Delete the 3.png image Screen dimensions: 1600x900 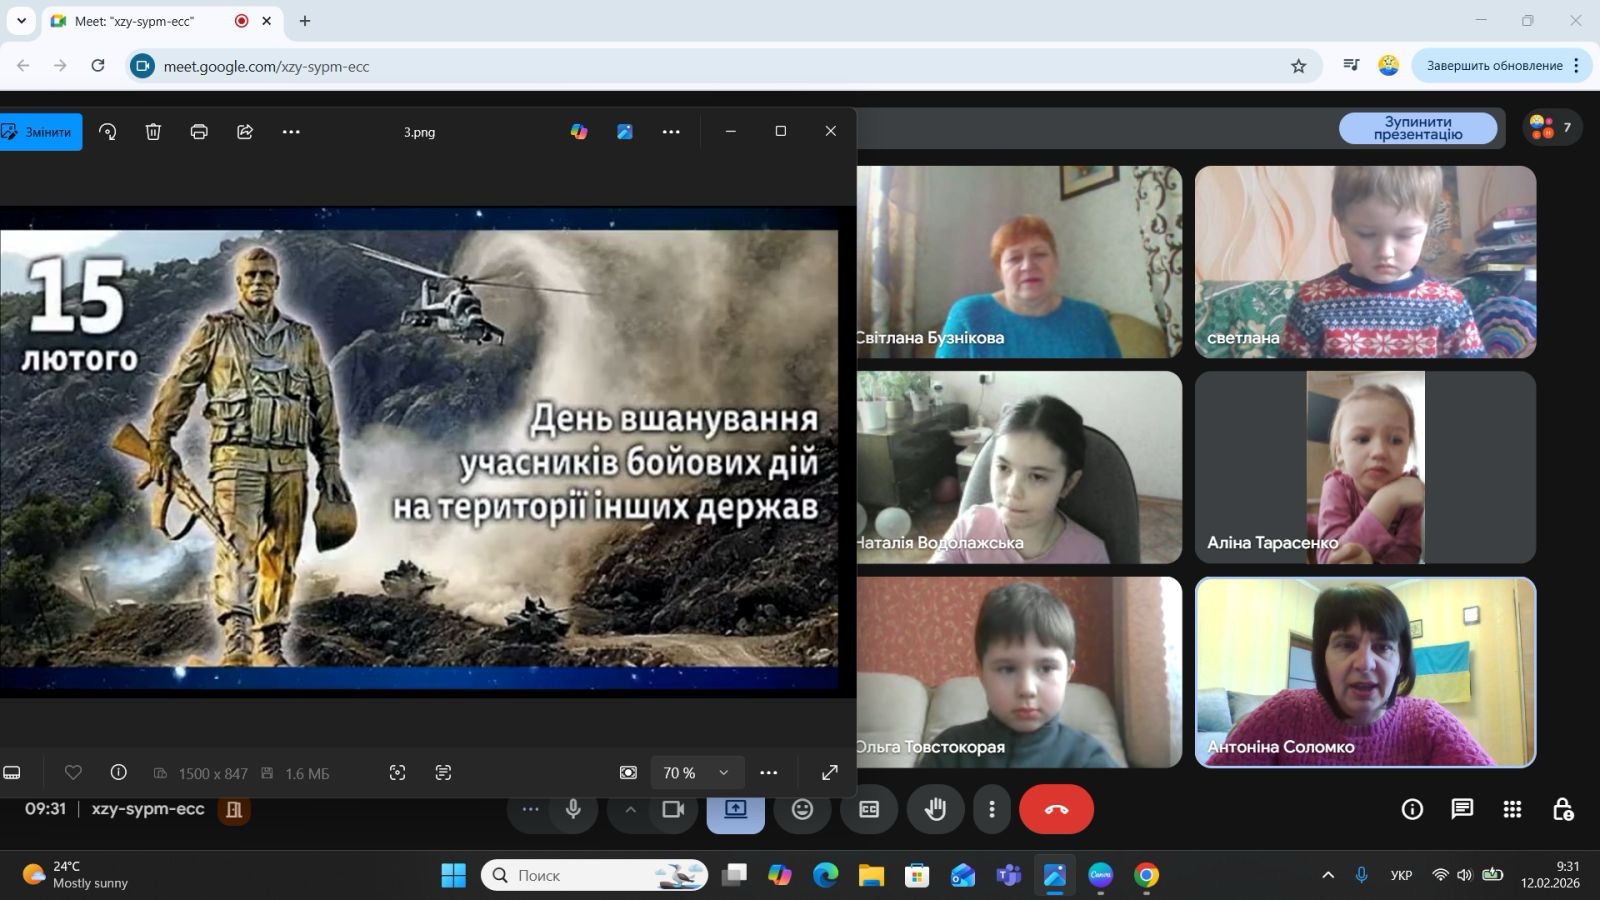153,132
